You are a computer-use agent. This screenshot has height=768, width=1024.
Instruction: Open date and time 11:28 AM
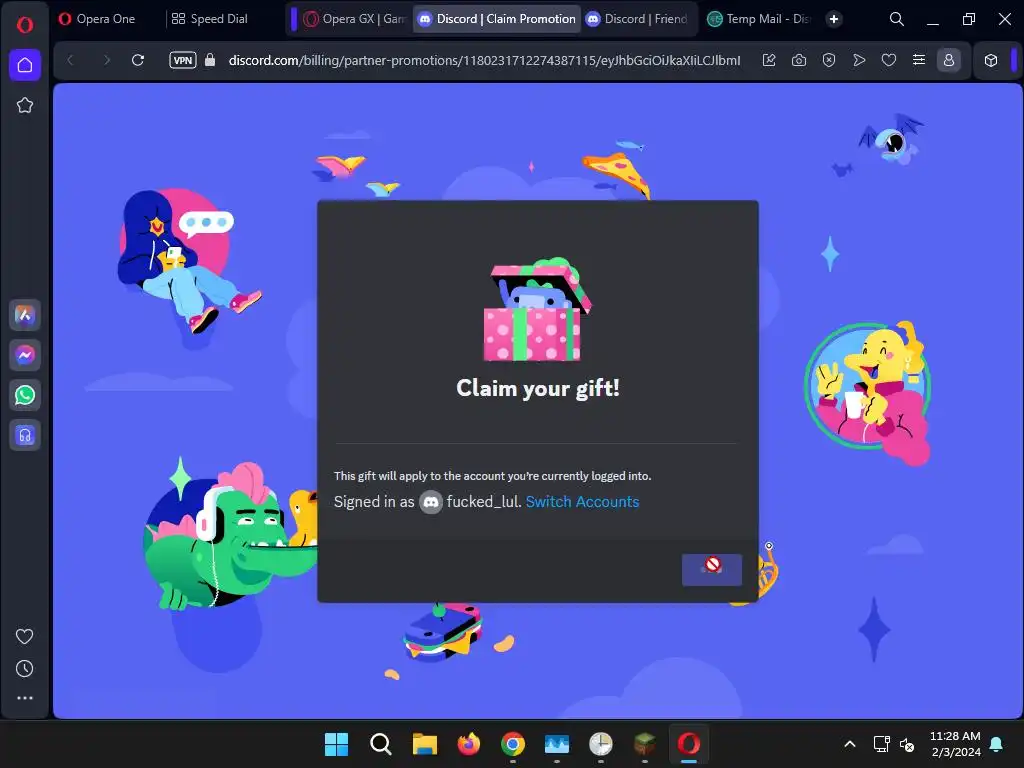point(955,744)
